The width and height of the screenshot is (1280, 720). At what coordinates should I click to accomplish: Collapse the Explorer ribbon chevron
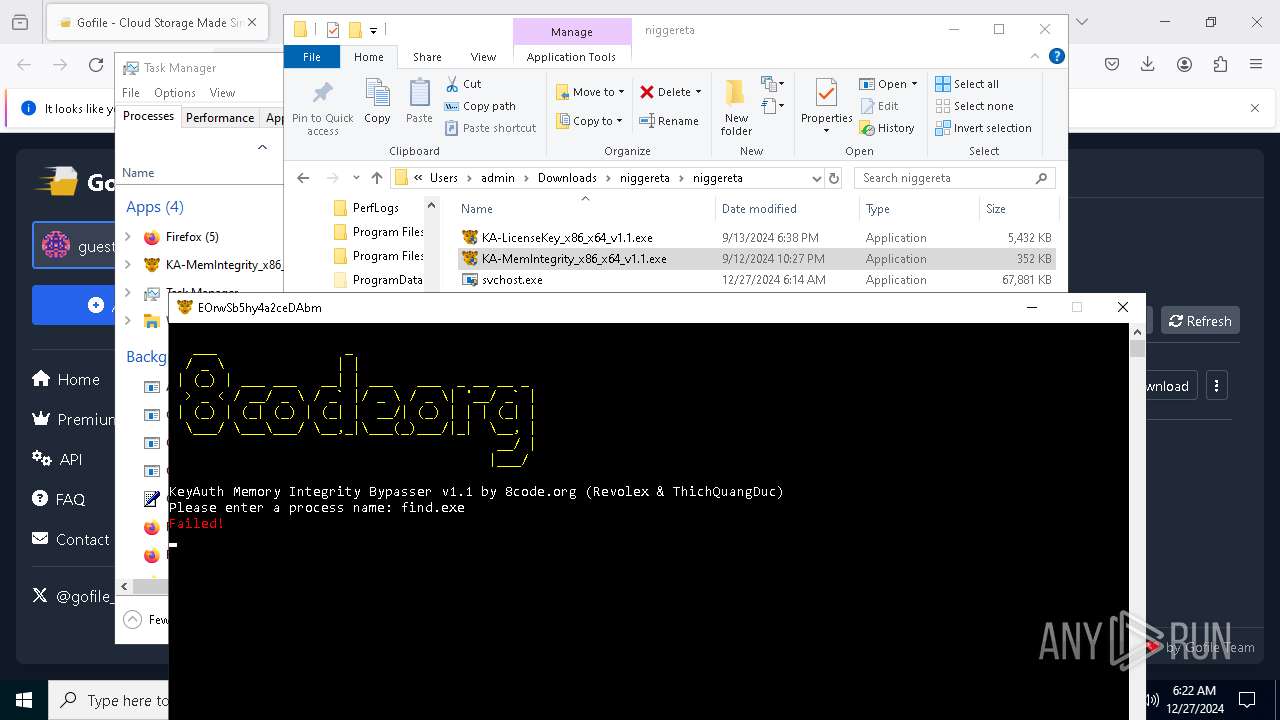[x=1035, y=57]
